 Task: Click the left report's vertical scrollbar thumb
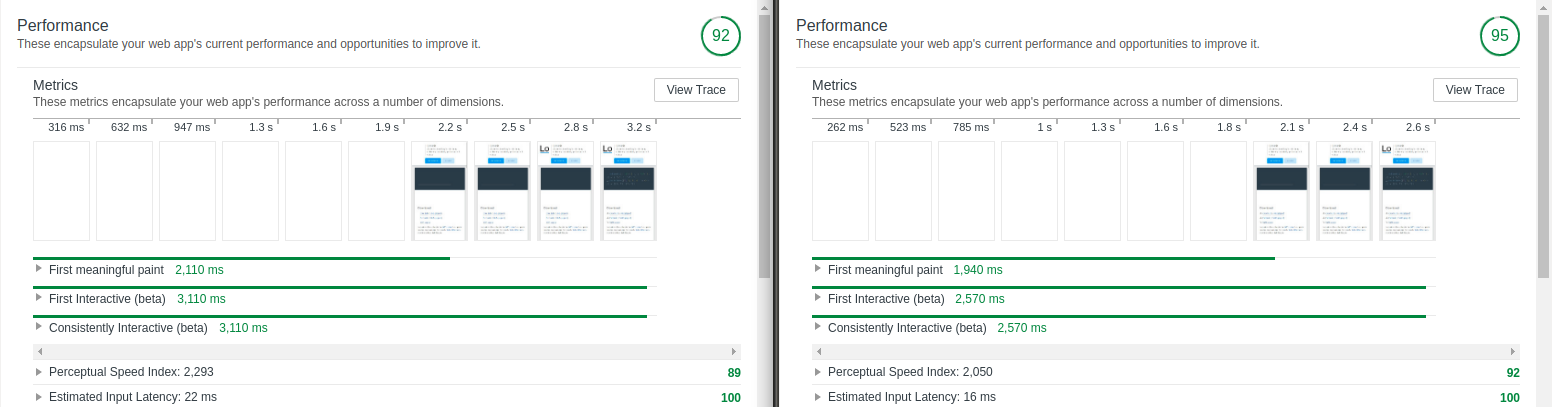click(764, 140)
